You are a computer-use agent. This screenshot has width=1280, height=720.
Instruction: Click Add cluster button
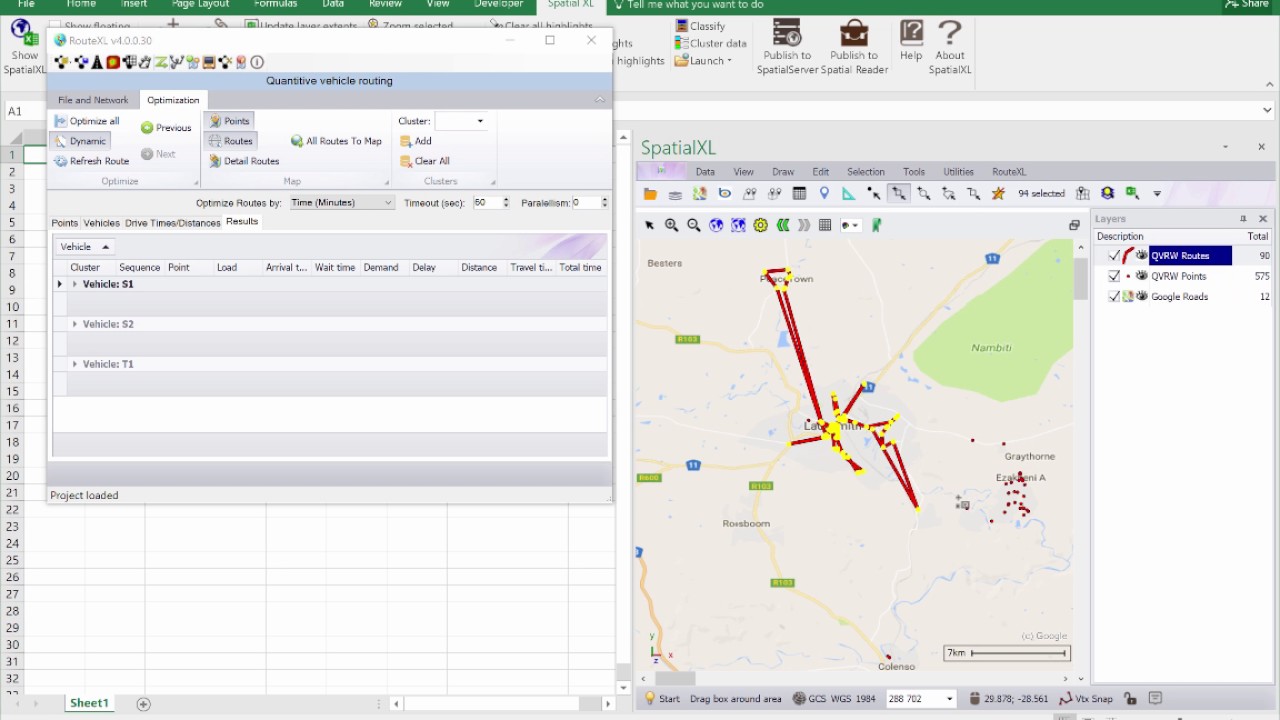(416, 141)
